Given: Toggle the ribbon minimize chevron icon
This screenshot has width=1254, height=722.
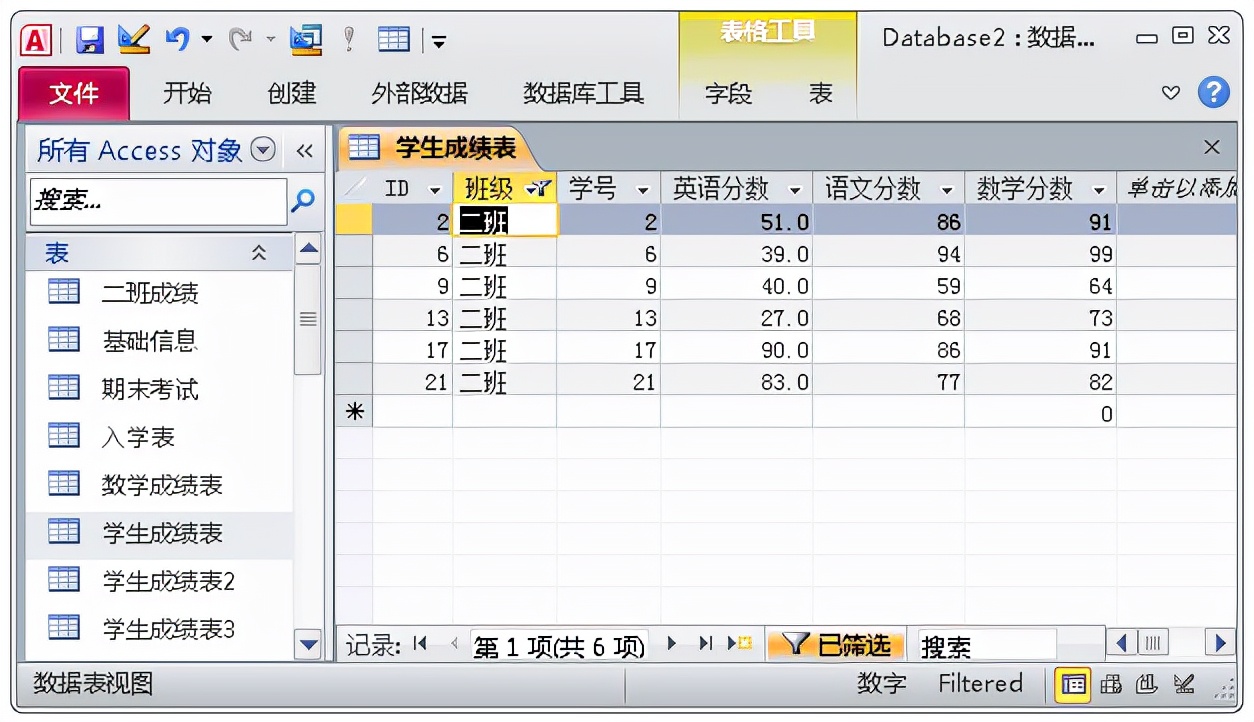Looking at the screenshot, I should pyautogui.click(x=1171, y=93).
